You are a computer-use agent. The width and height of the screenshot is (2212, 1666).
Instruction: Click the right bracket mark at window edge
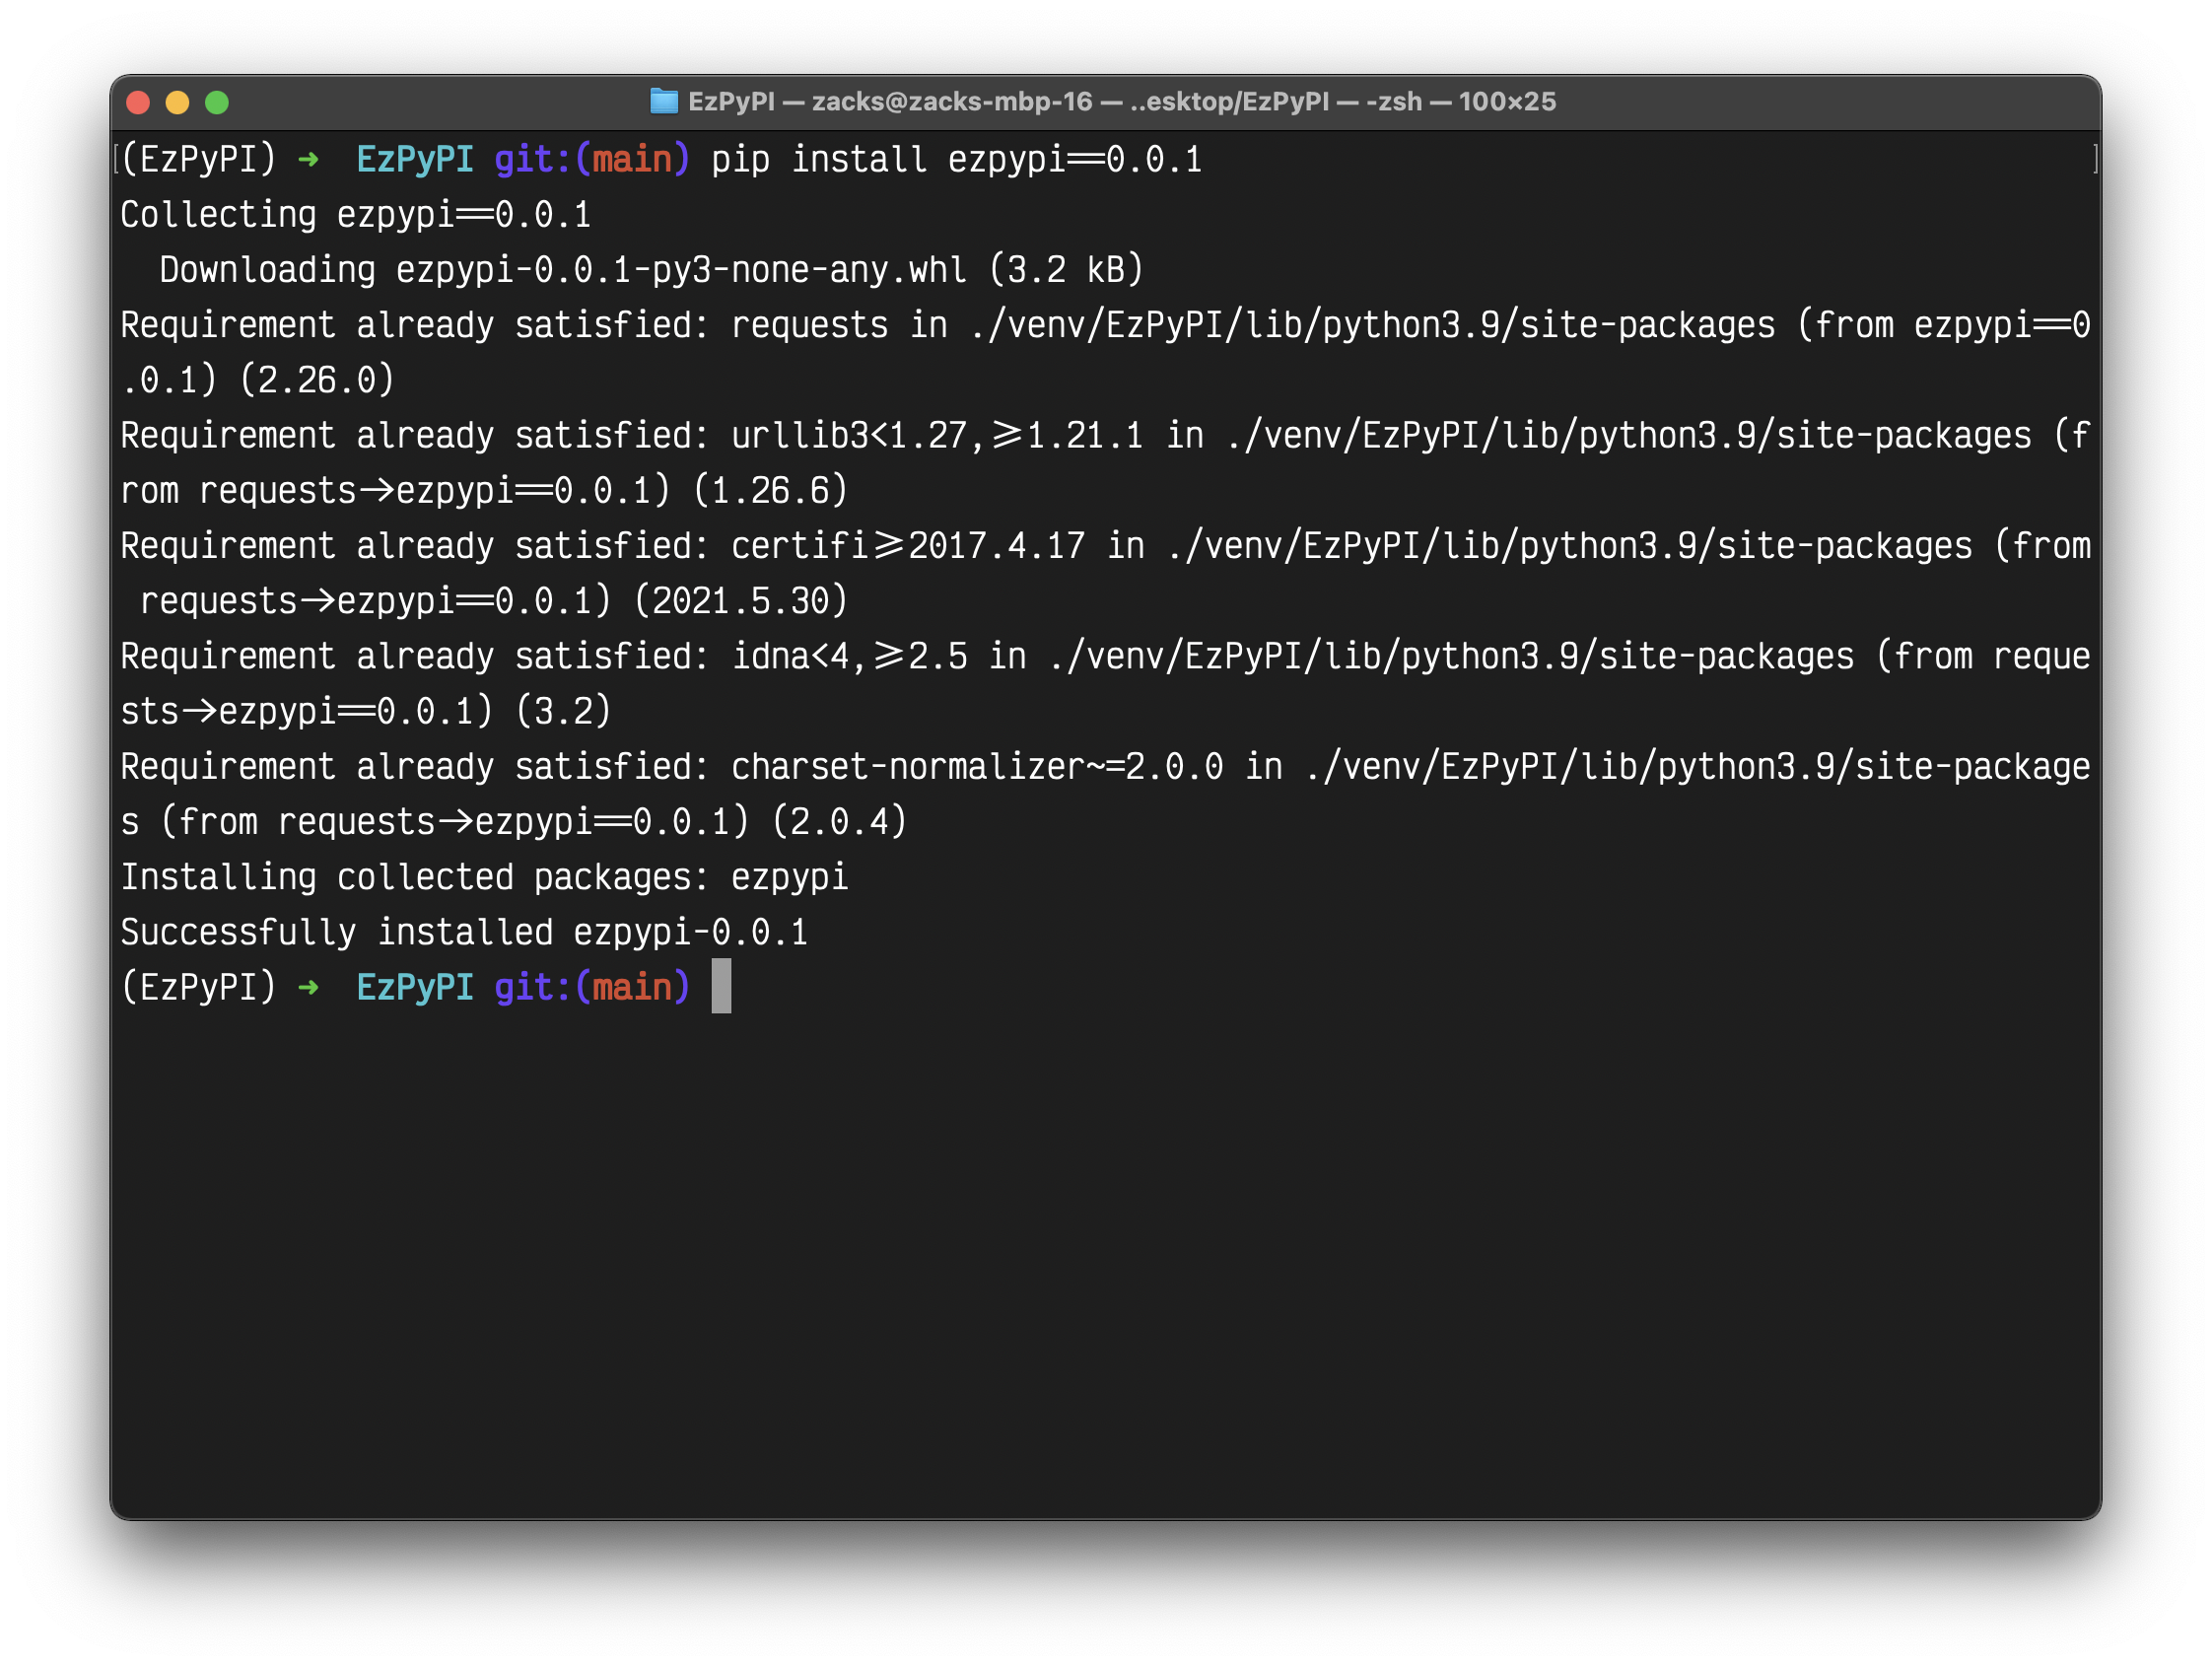pyautogui.click(x=2095, y=158)
